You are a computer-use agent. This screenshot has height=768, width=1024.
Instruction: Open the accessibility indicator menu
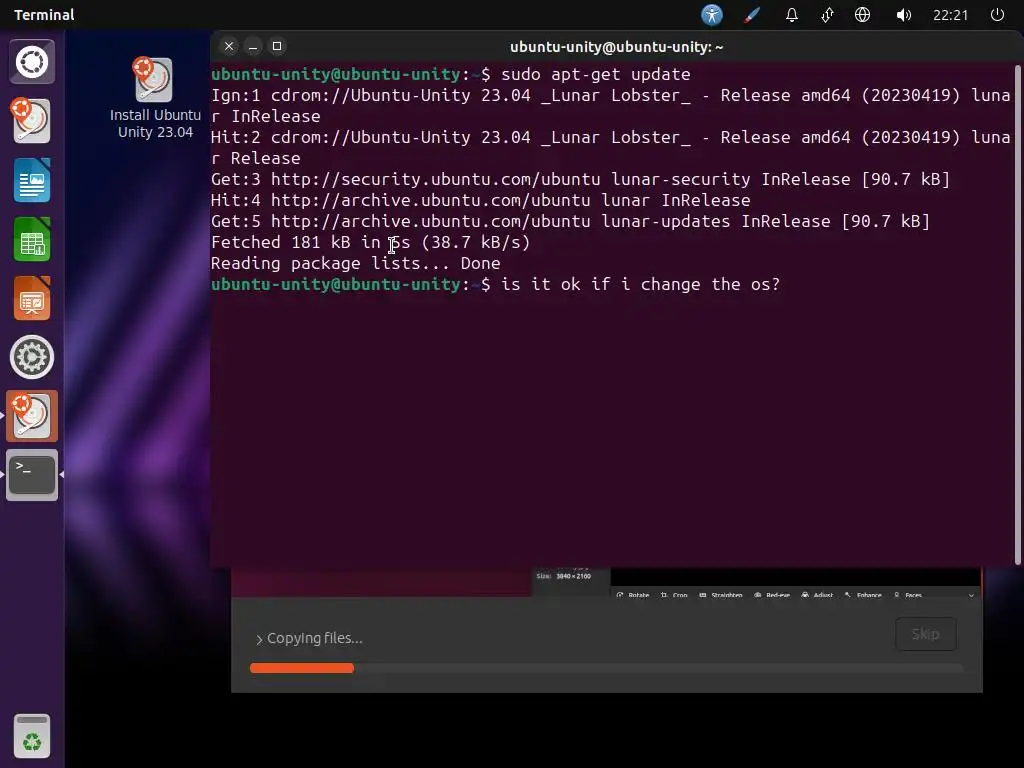click(712, 14)
